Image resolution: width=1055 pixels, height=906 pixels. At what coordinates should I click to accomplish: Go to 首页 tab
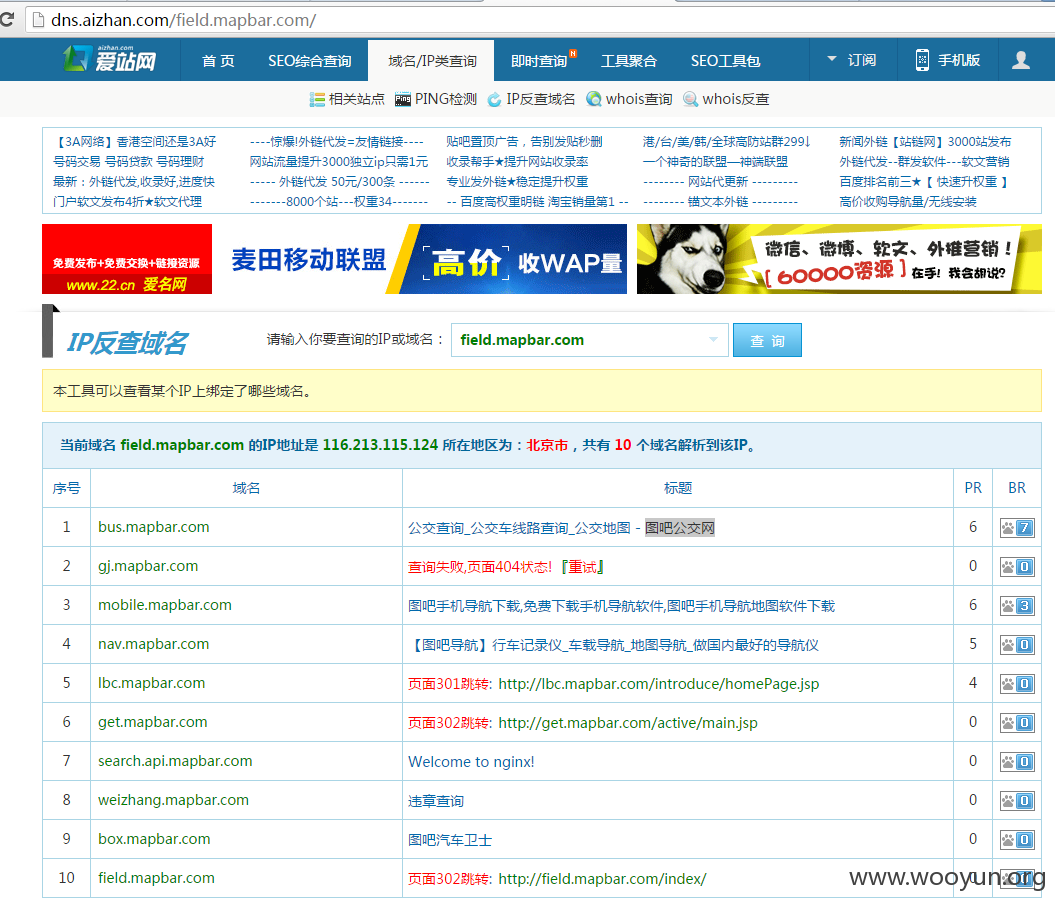click(x=218, y=61)
